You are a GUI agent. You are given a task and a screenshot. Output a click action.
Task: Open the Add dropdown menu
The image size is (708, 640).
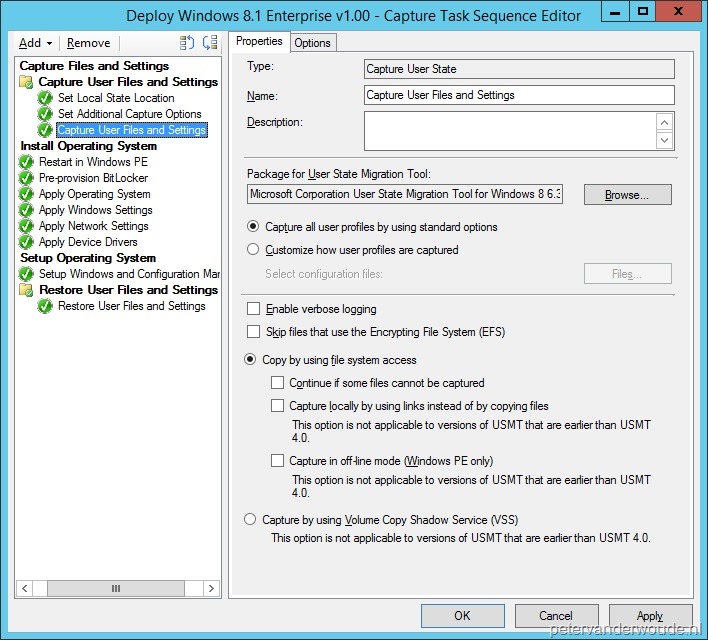tap(36, 43)
